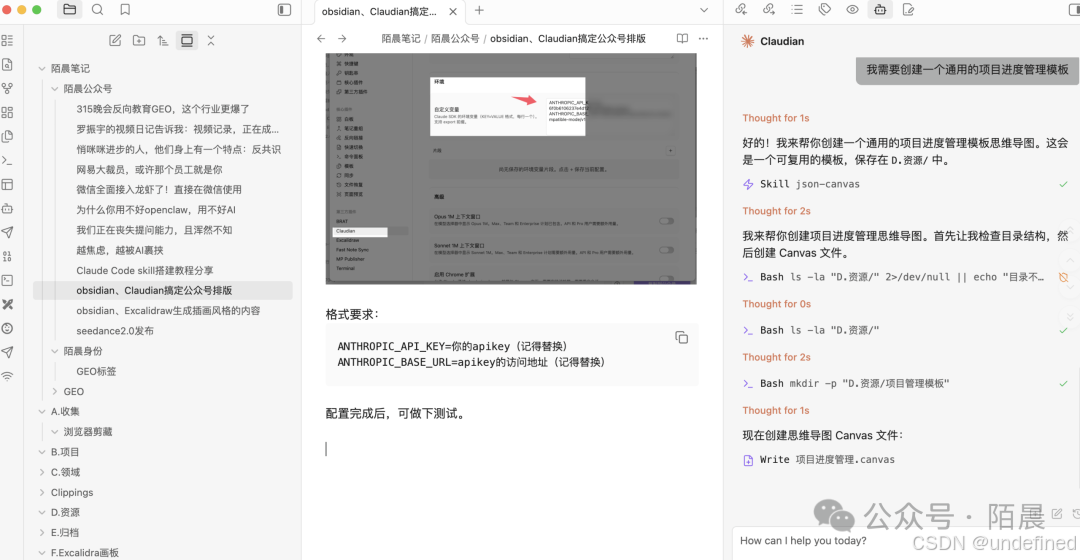Screen dimensions: 1080x560
Task: Click 陌晨公众号 in the breadcrumb path
Action: click(x=455, y=39)
